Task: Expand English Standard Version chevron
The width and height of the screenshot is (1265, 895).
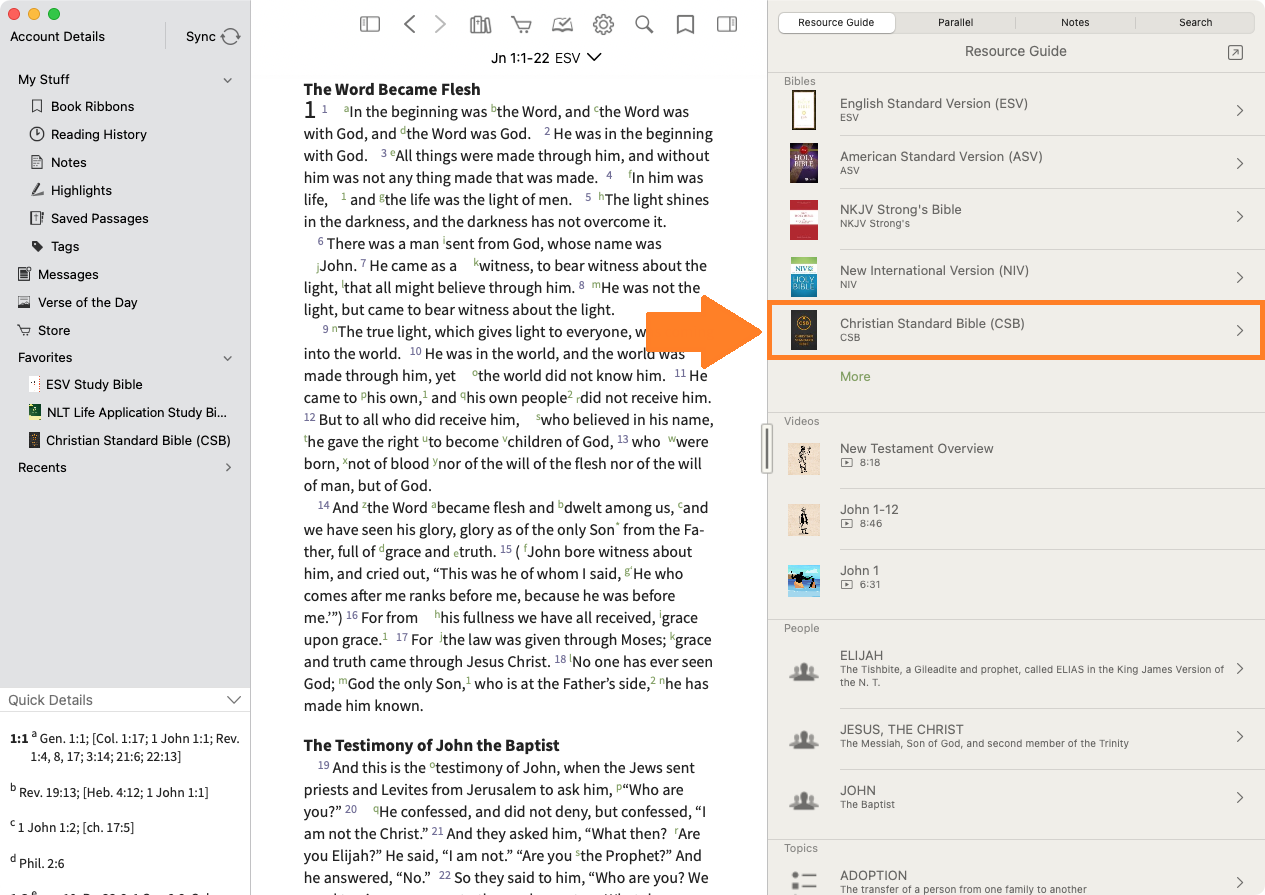Action: (x=1240, y=110)
